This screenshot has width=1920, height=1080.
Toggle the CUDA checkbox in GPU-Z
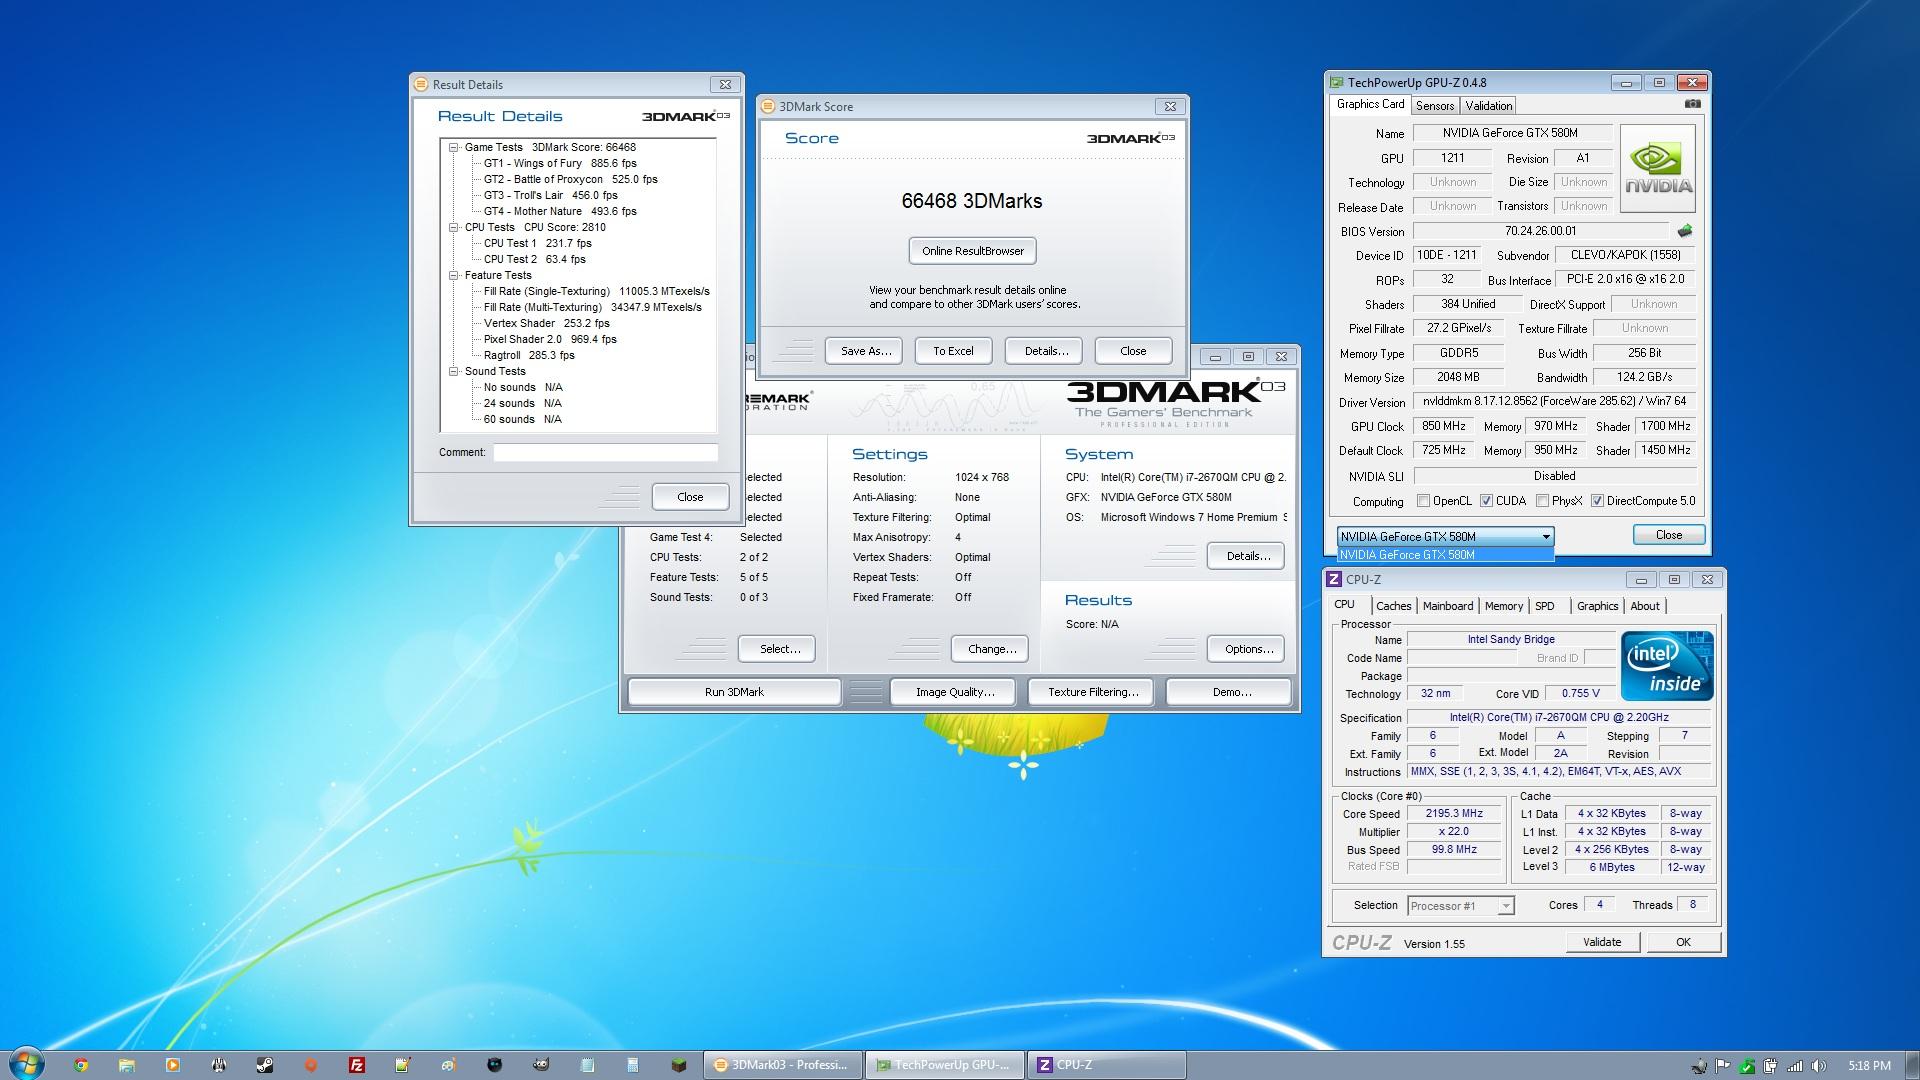1486,501
